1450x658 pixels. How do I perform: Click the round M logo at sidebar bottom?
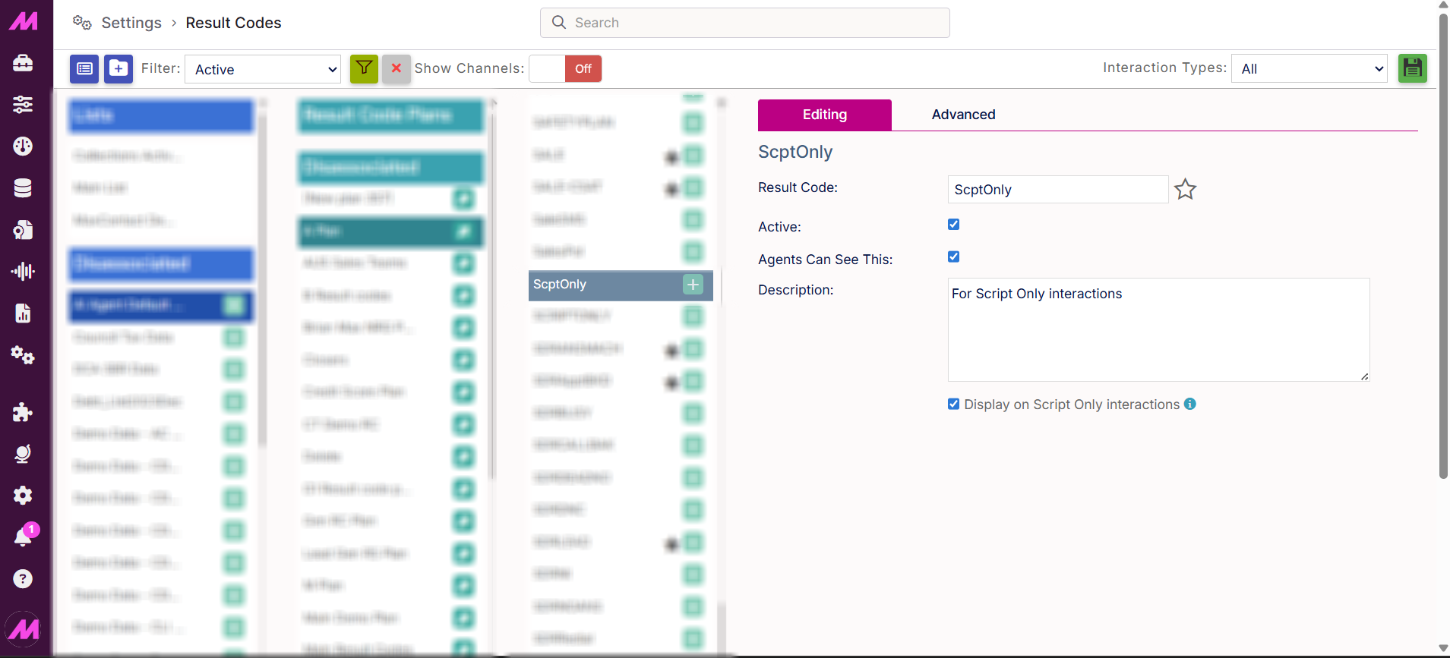pos(23,629)
